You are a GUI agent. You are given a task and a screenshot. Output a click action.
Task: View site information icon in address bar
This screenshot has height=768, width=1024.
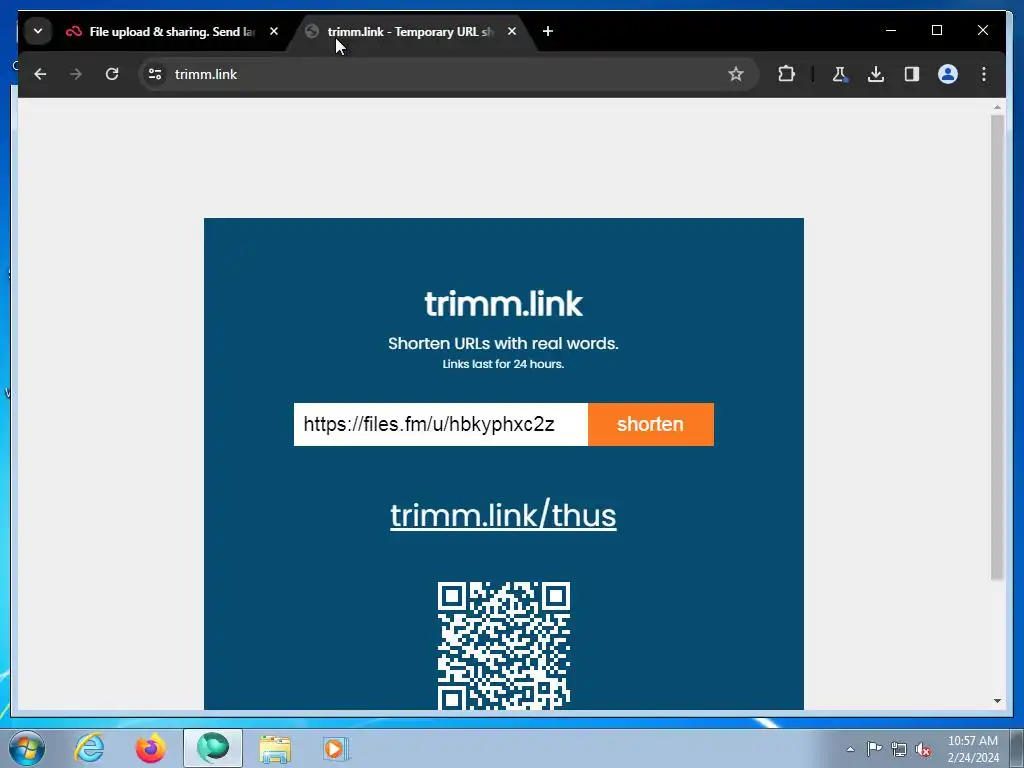point(155,74)
